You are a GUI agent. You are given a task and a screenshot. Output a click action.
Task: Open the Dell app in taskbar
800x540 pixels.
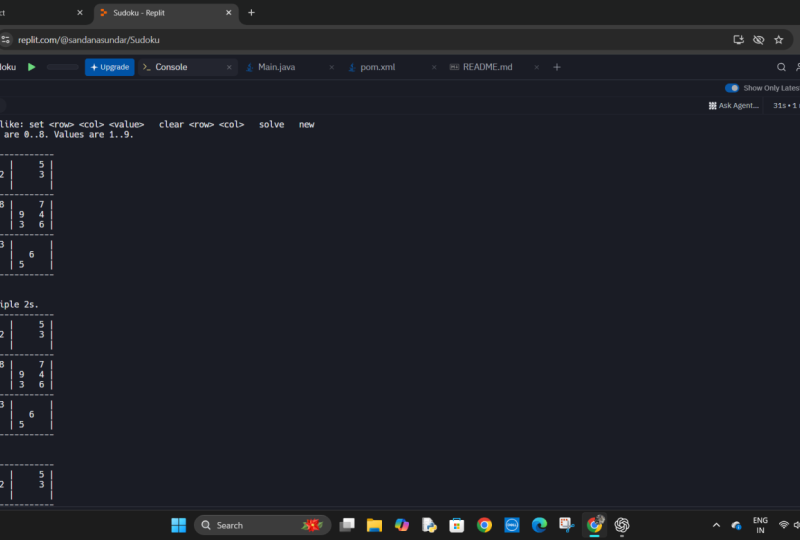click(x=512, y=525)
